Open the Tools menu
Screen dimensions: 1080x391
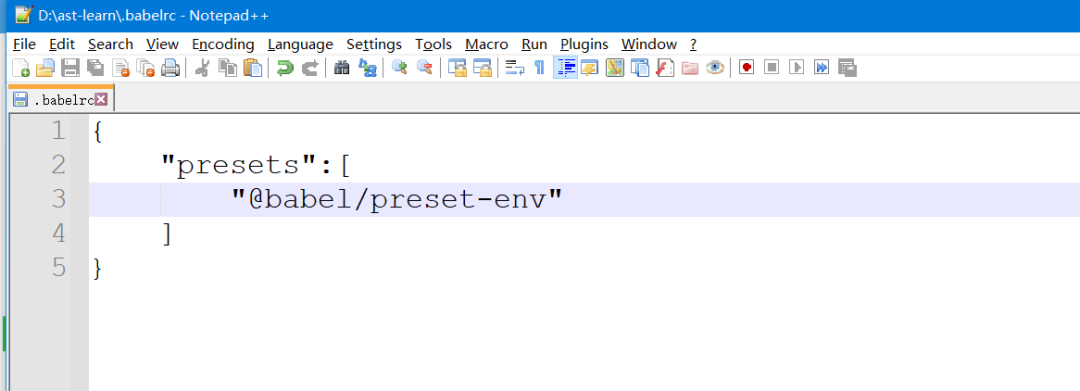433,44
